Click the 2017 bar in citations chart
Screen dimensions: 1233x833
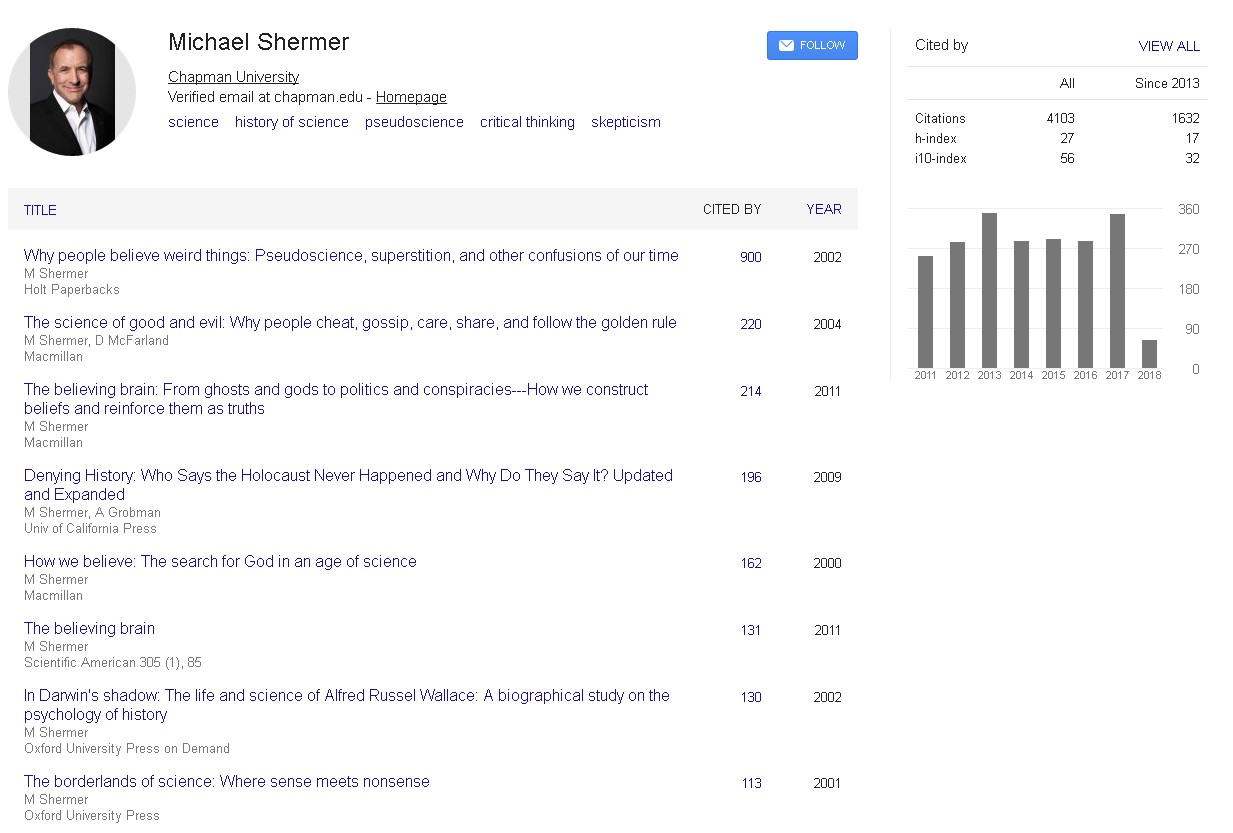click(1117, 291)
